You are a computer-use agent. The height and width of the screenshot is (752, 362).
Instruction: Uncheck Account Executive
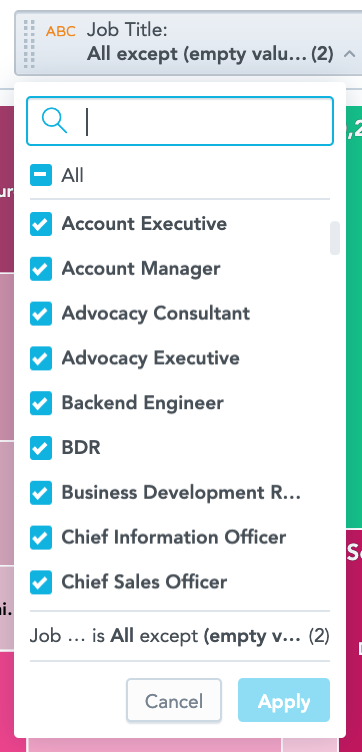(41, 224)
